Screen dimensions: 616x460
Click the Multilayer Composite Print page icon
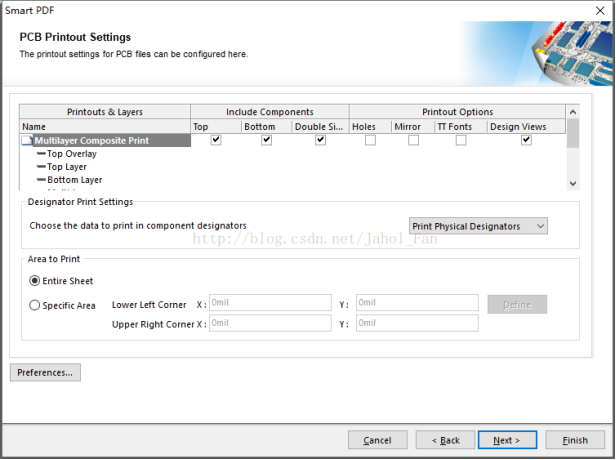[x=27, y=142]
